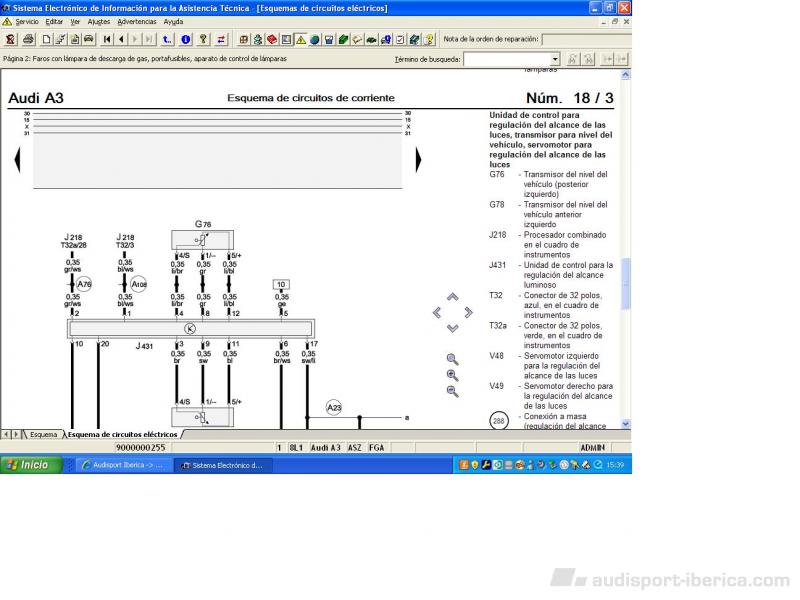Open the Ver menu
Image resolution: width=800 pixels, height=600 pixels.
pyautogui.click(x=76, y=22)
